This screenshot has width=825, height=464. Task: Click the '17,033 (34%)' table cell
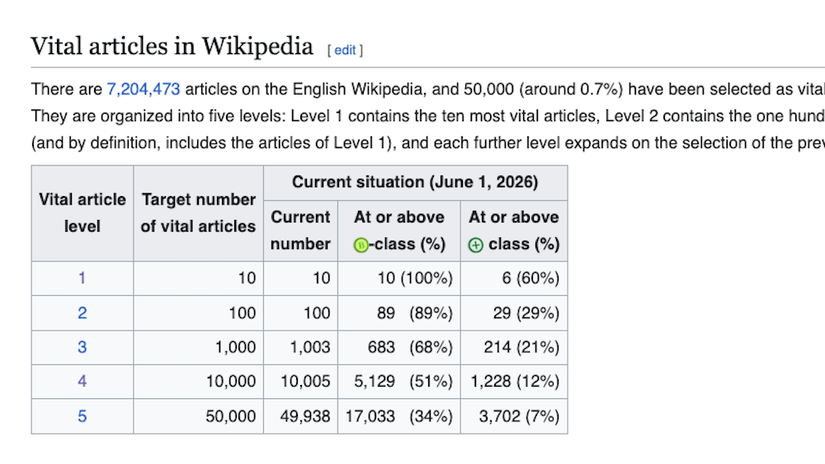pos(399,416)
